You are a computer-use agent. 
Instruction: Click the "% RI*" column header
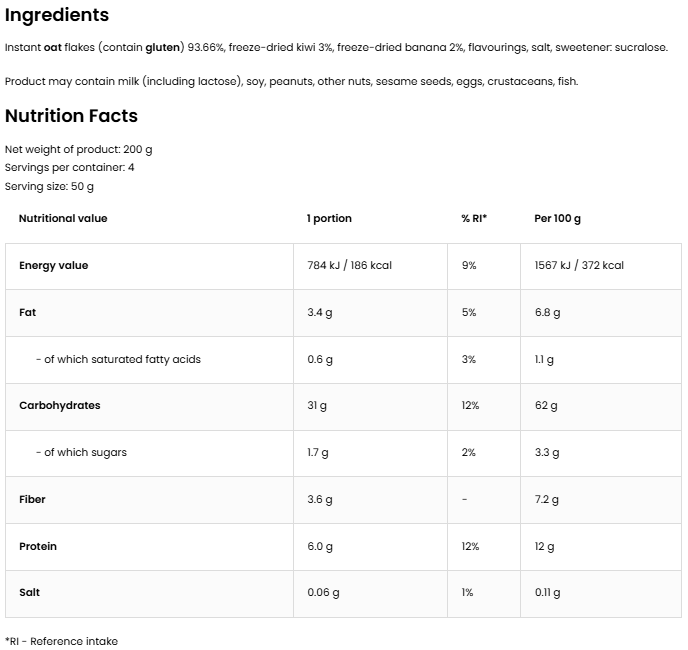473,218
